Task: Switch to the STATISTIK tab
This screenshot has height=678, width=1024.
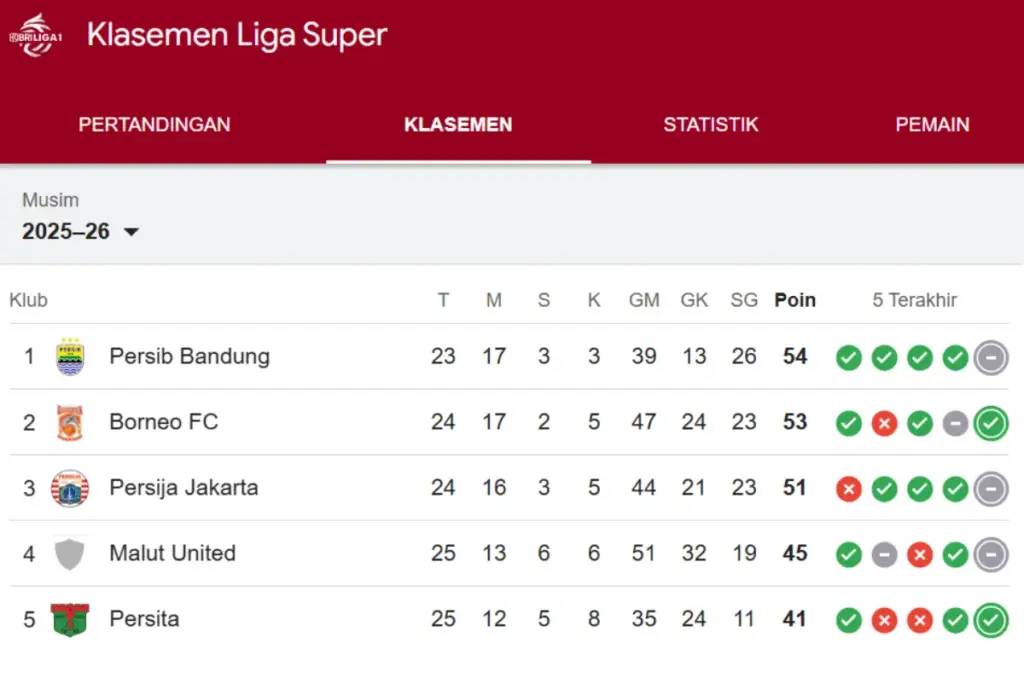Action: coord(711,124)
